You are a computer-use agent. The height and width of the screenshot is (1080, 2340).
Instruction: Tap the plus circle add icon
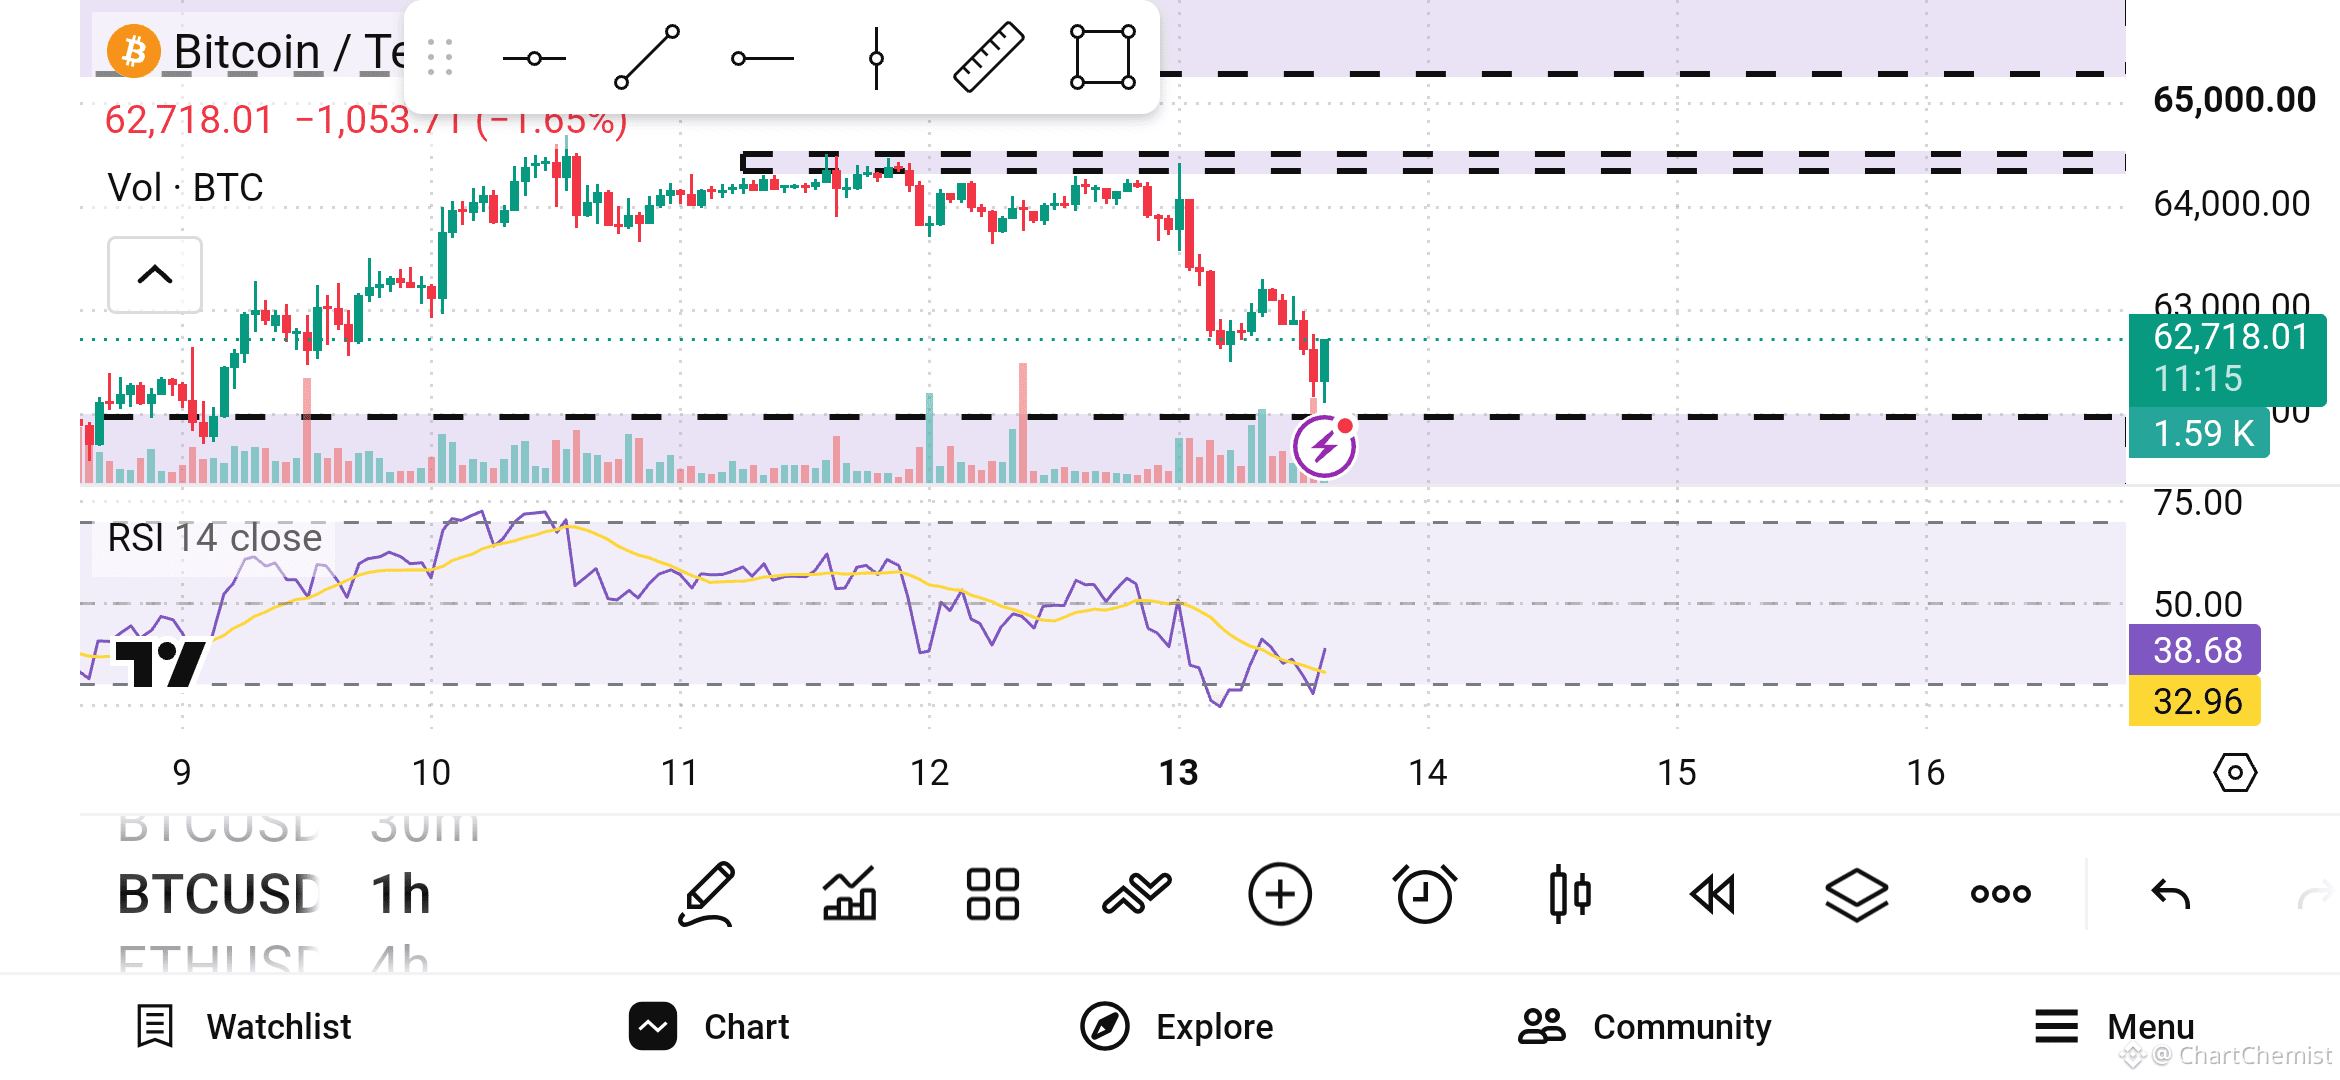1280,894
